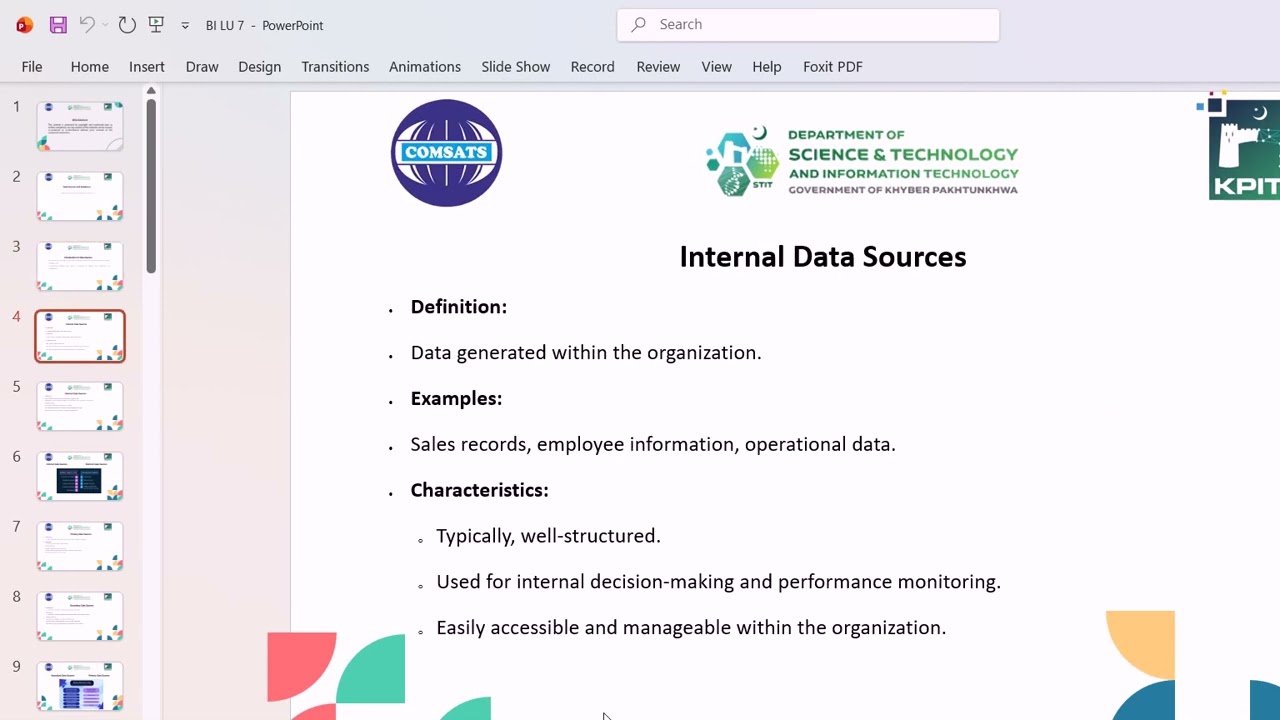Screen dimensions: 1280x720
Task: Click the Search magnifier icon
Action: 638,24
